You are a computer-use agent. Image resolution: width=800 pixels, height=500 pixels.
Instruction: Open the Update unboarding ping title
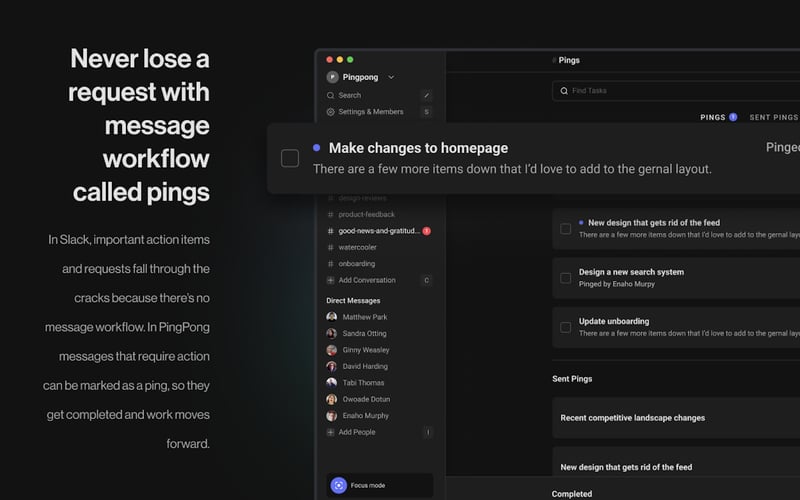614,321
